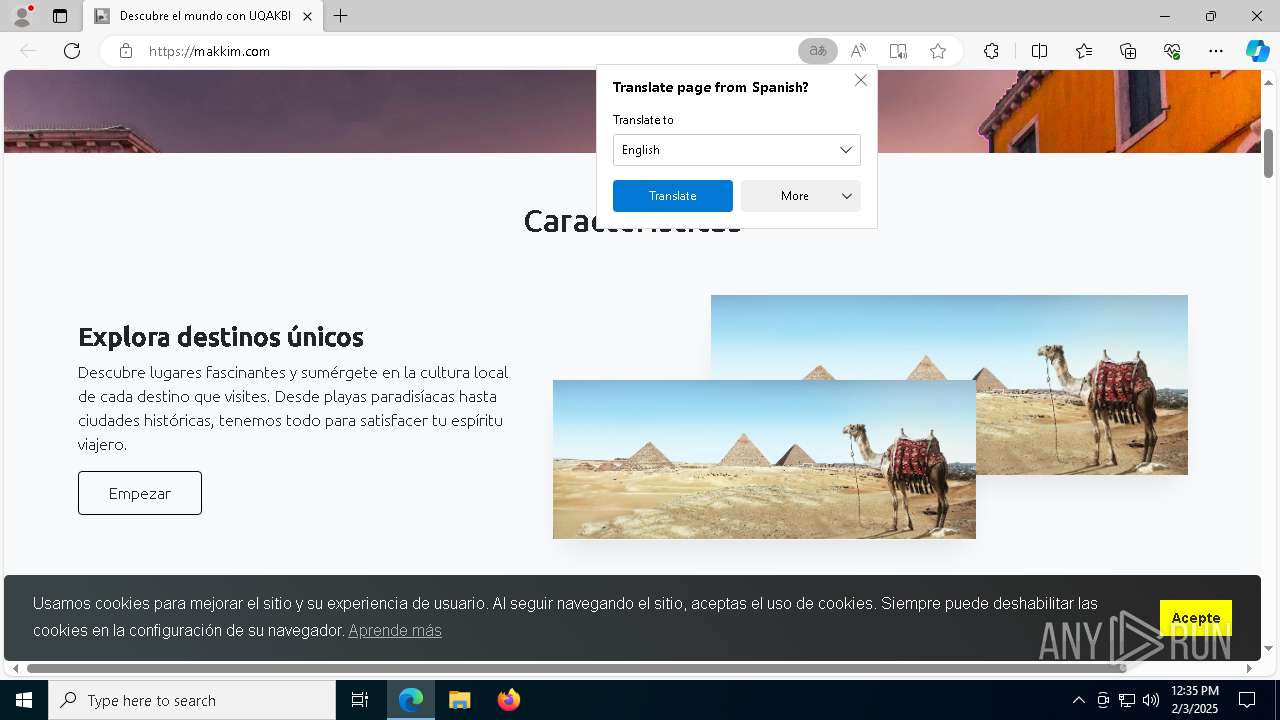
Task: Close the translate popup
Action: point(861,80)
